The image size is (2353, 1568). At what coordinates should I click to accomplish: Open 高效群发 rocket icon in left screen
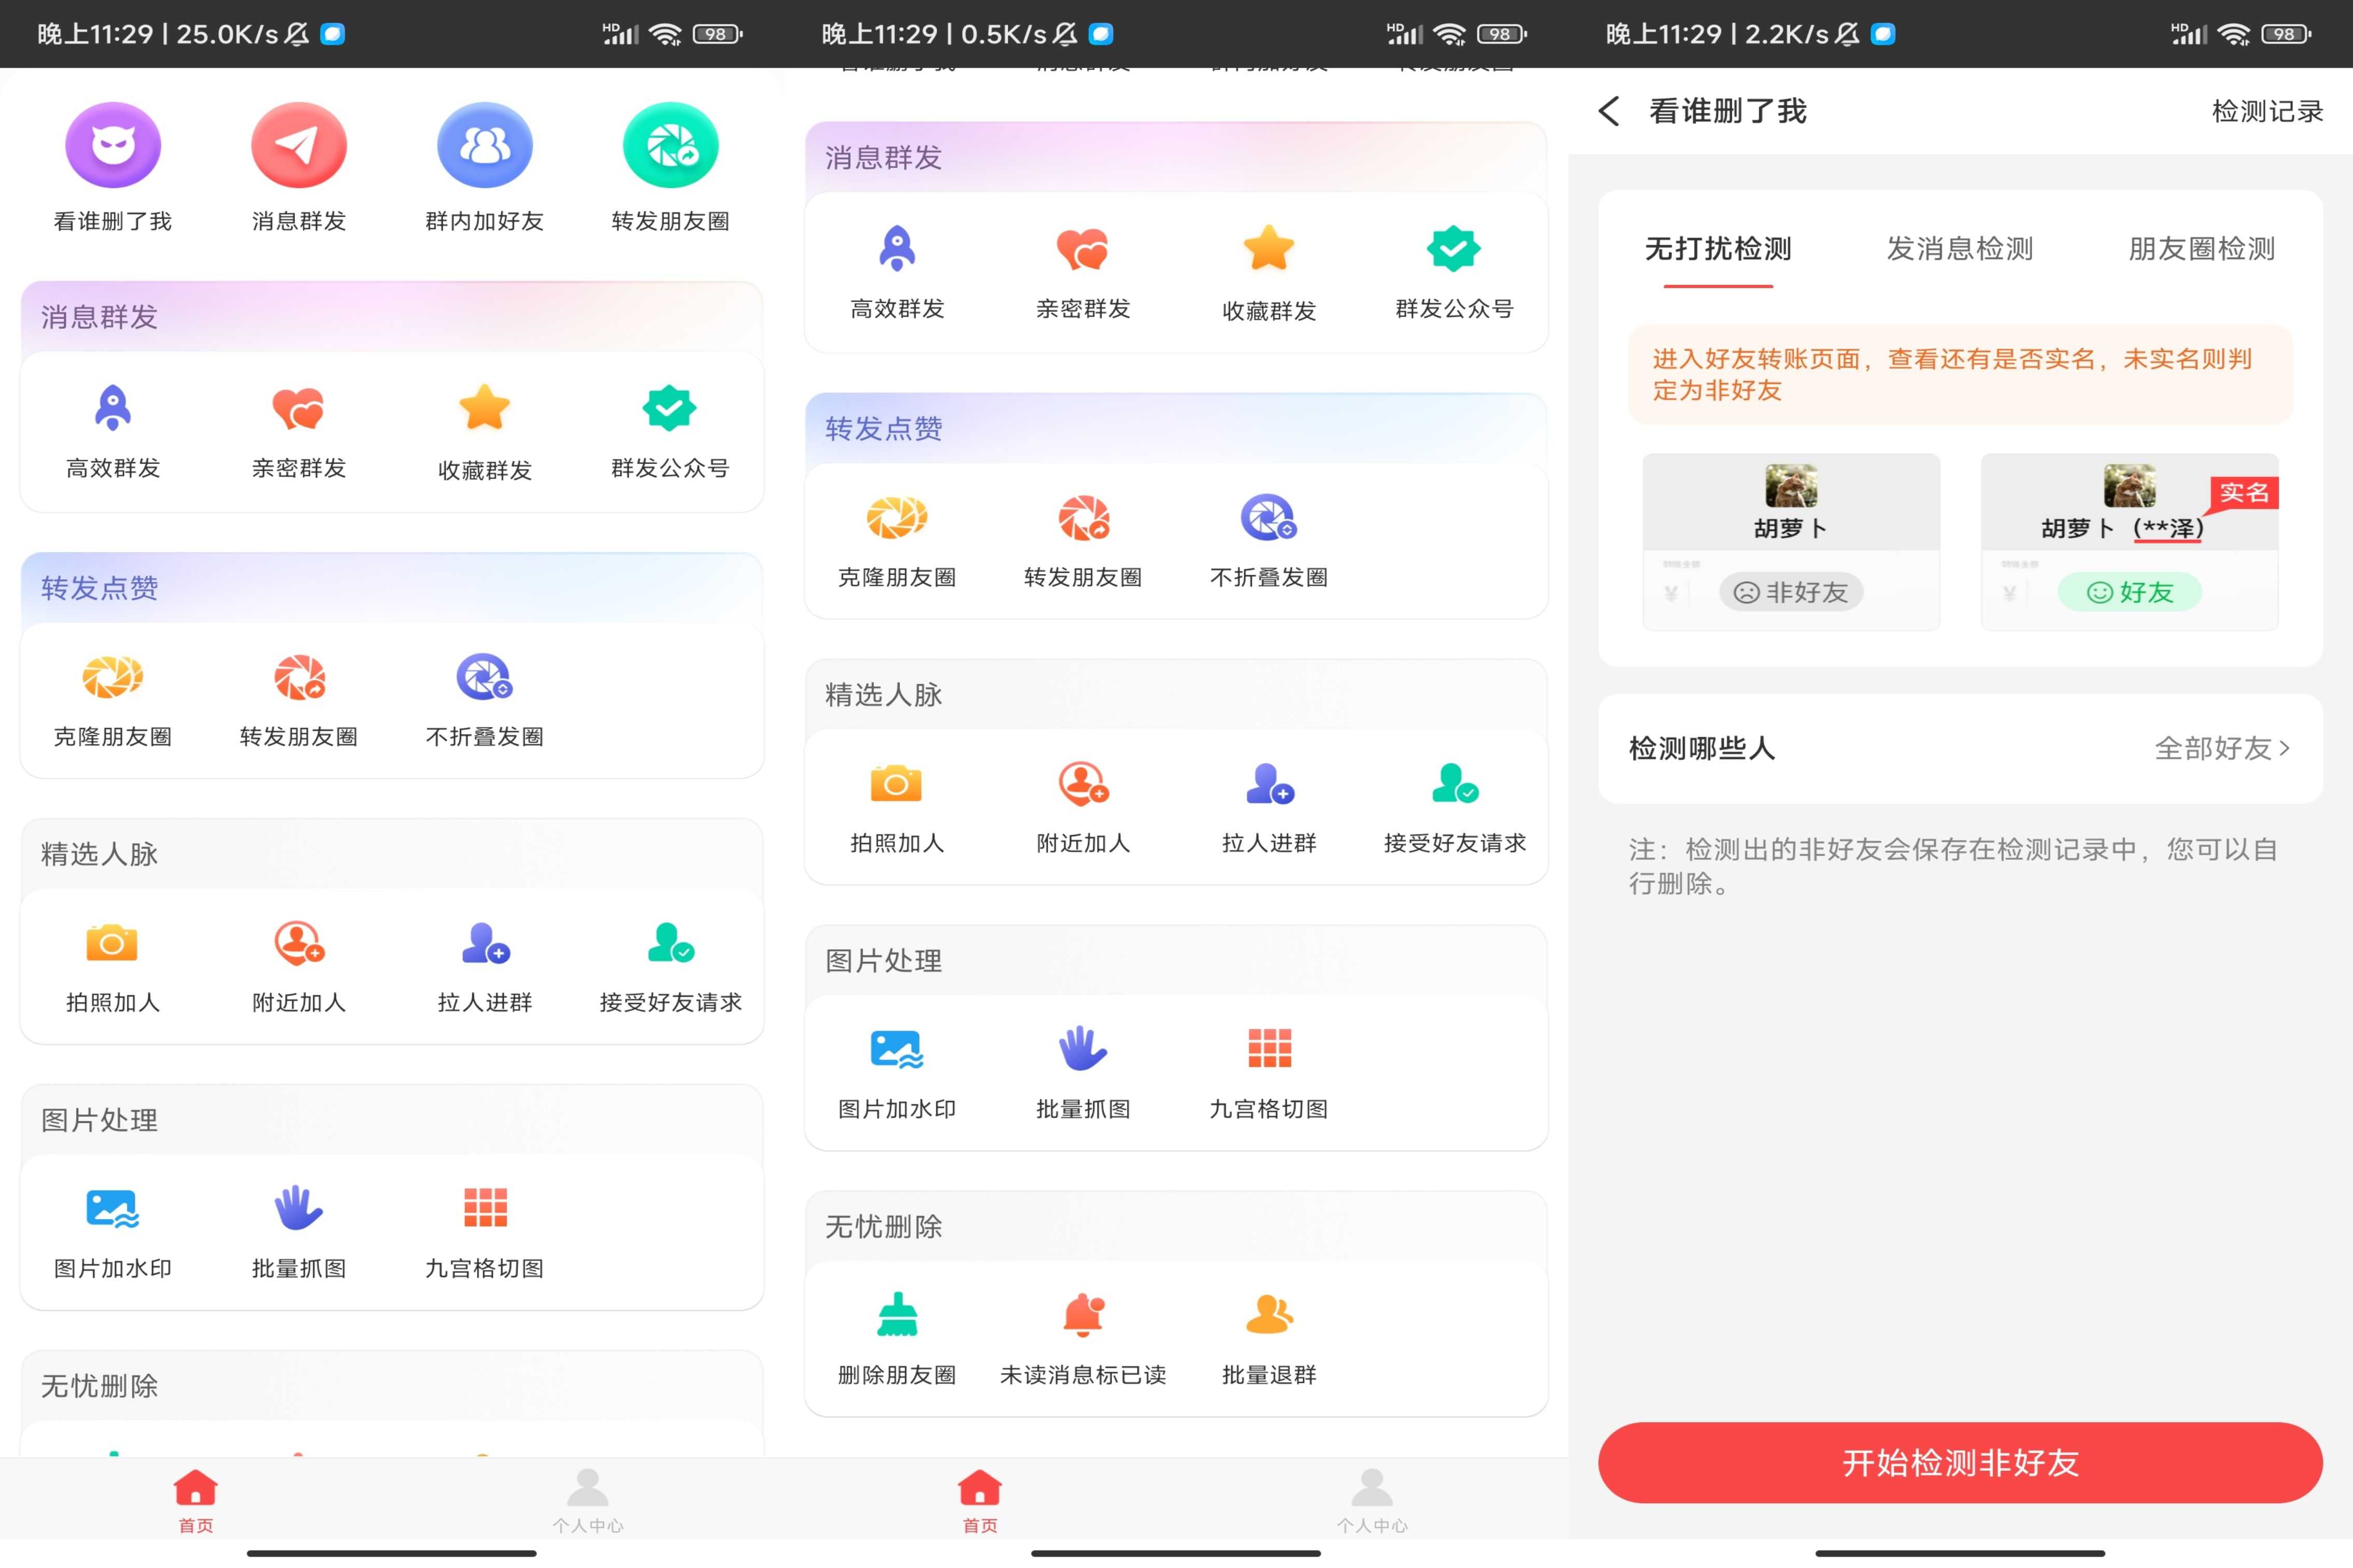click(x=113, y=408)
